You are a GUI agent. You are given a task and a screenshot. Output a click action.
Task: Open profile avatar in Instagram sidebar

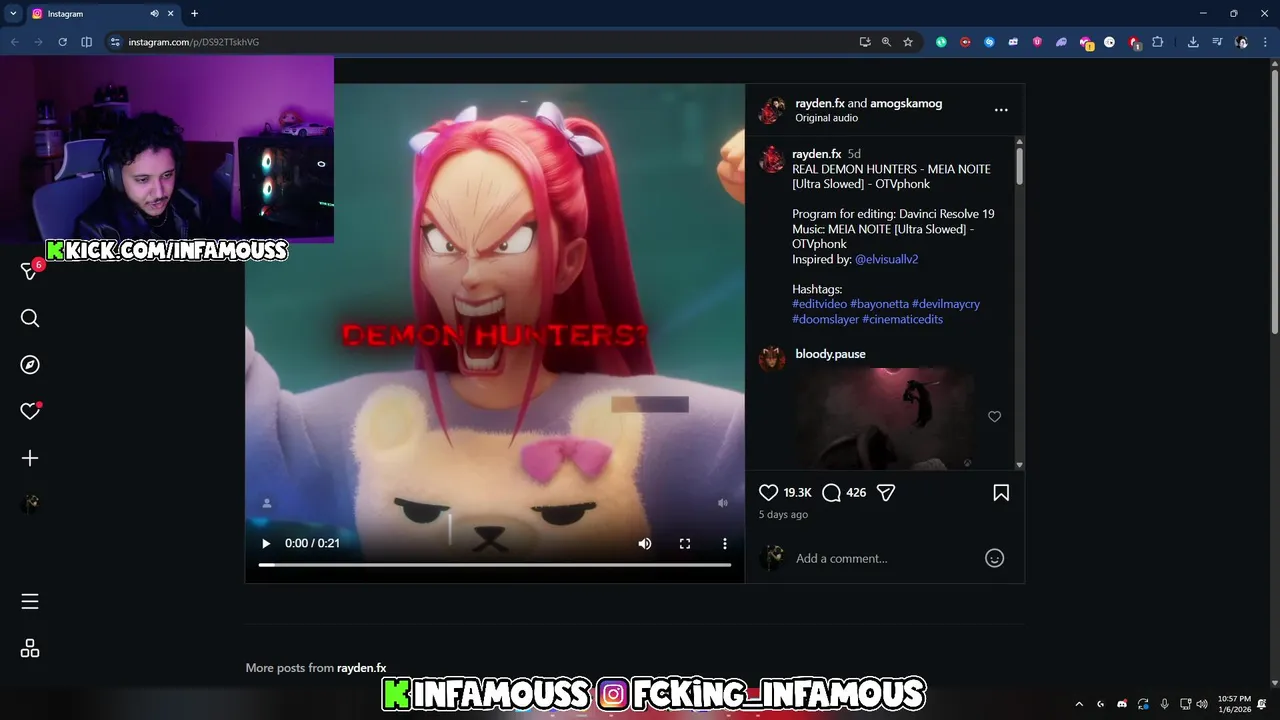(30, 505)
